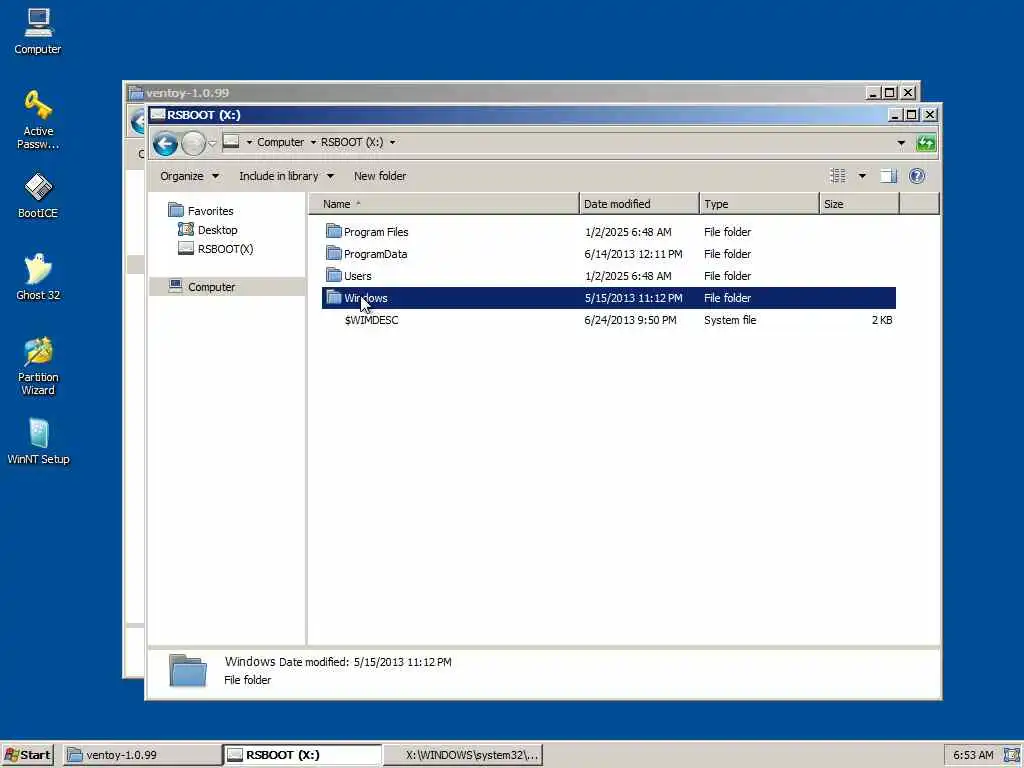This screenshot has height=768, width=1024.
Task: Sort by Date modified column header
Action: click(x=639, y=204)
